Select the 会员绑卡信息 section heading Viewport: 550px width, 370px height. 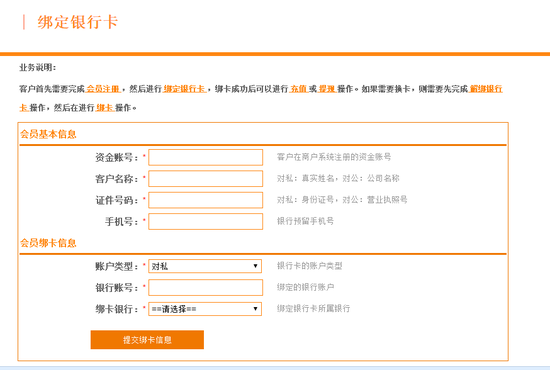click(48, 243)
